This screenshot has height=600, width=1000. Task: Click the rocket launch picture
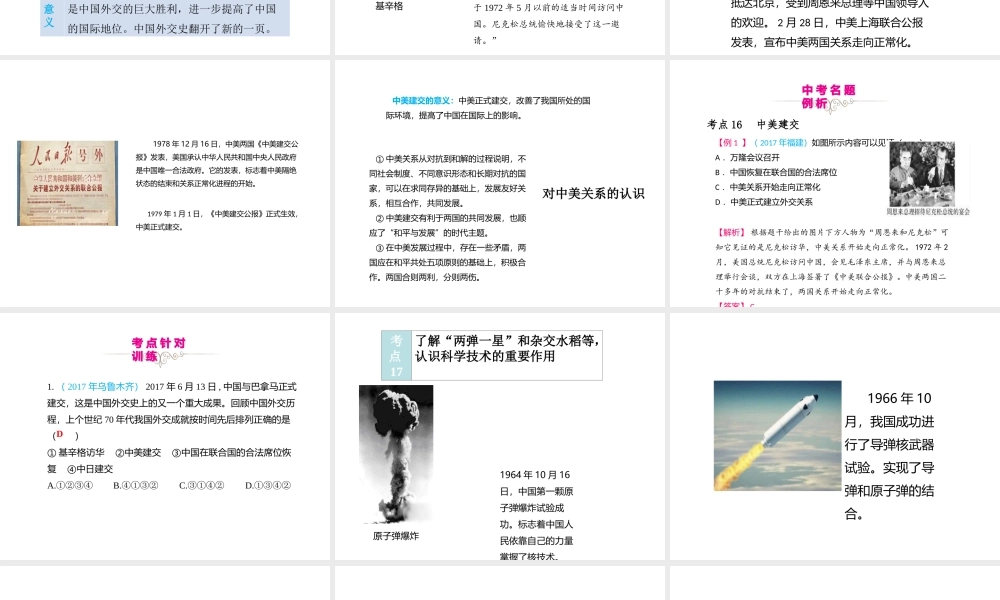777,435
